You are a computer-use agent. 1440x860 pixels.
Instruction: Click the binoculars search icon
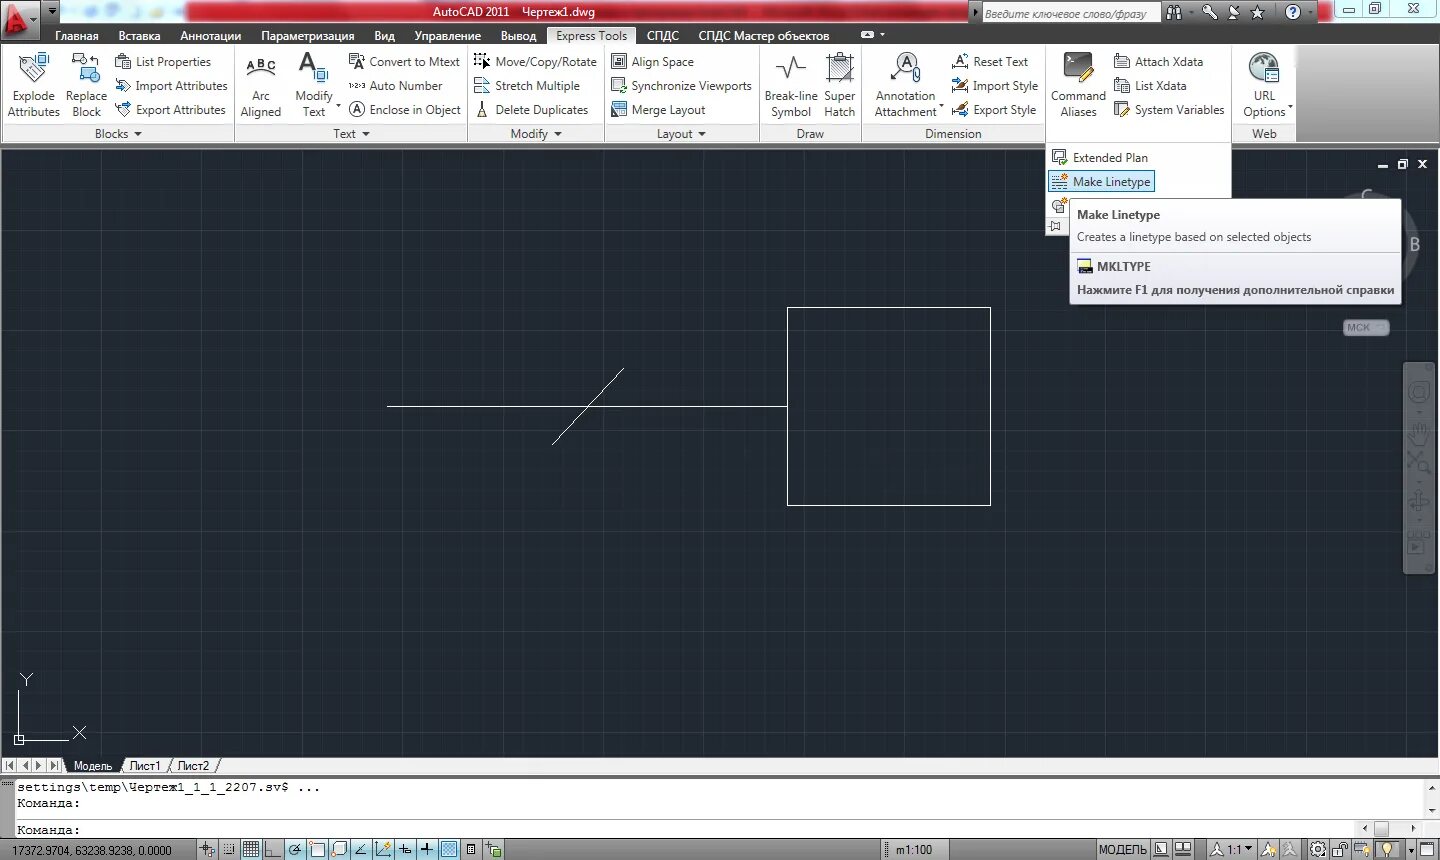click(x=1174, y=12)
